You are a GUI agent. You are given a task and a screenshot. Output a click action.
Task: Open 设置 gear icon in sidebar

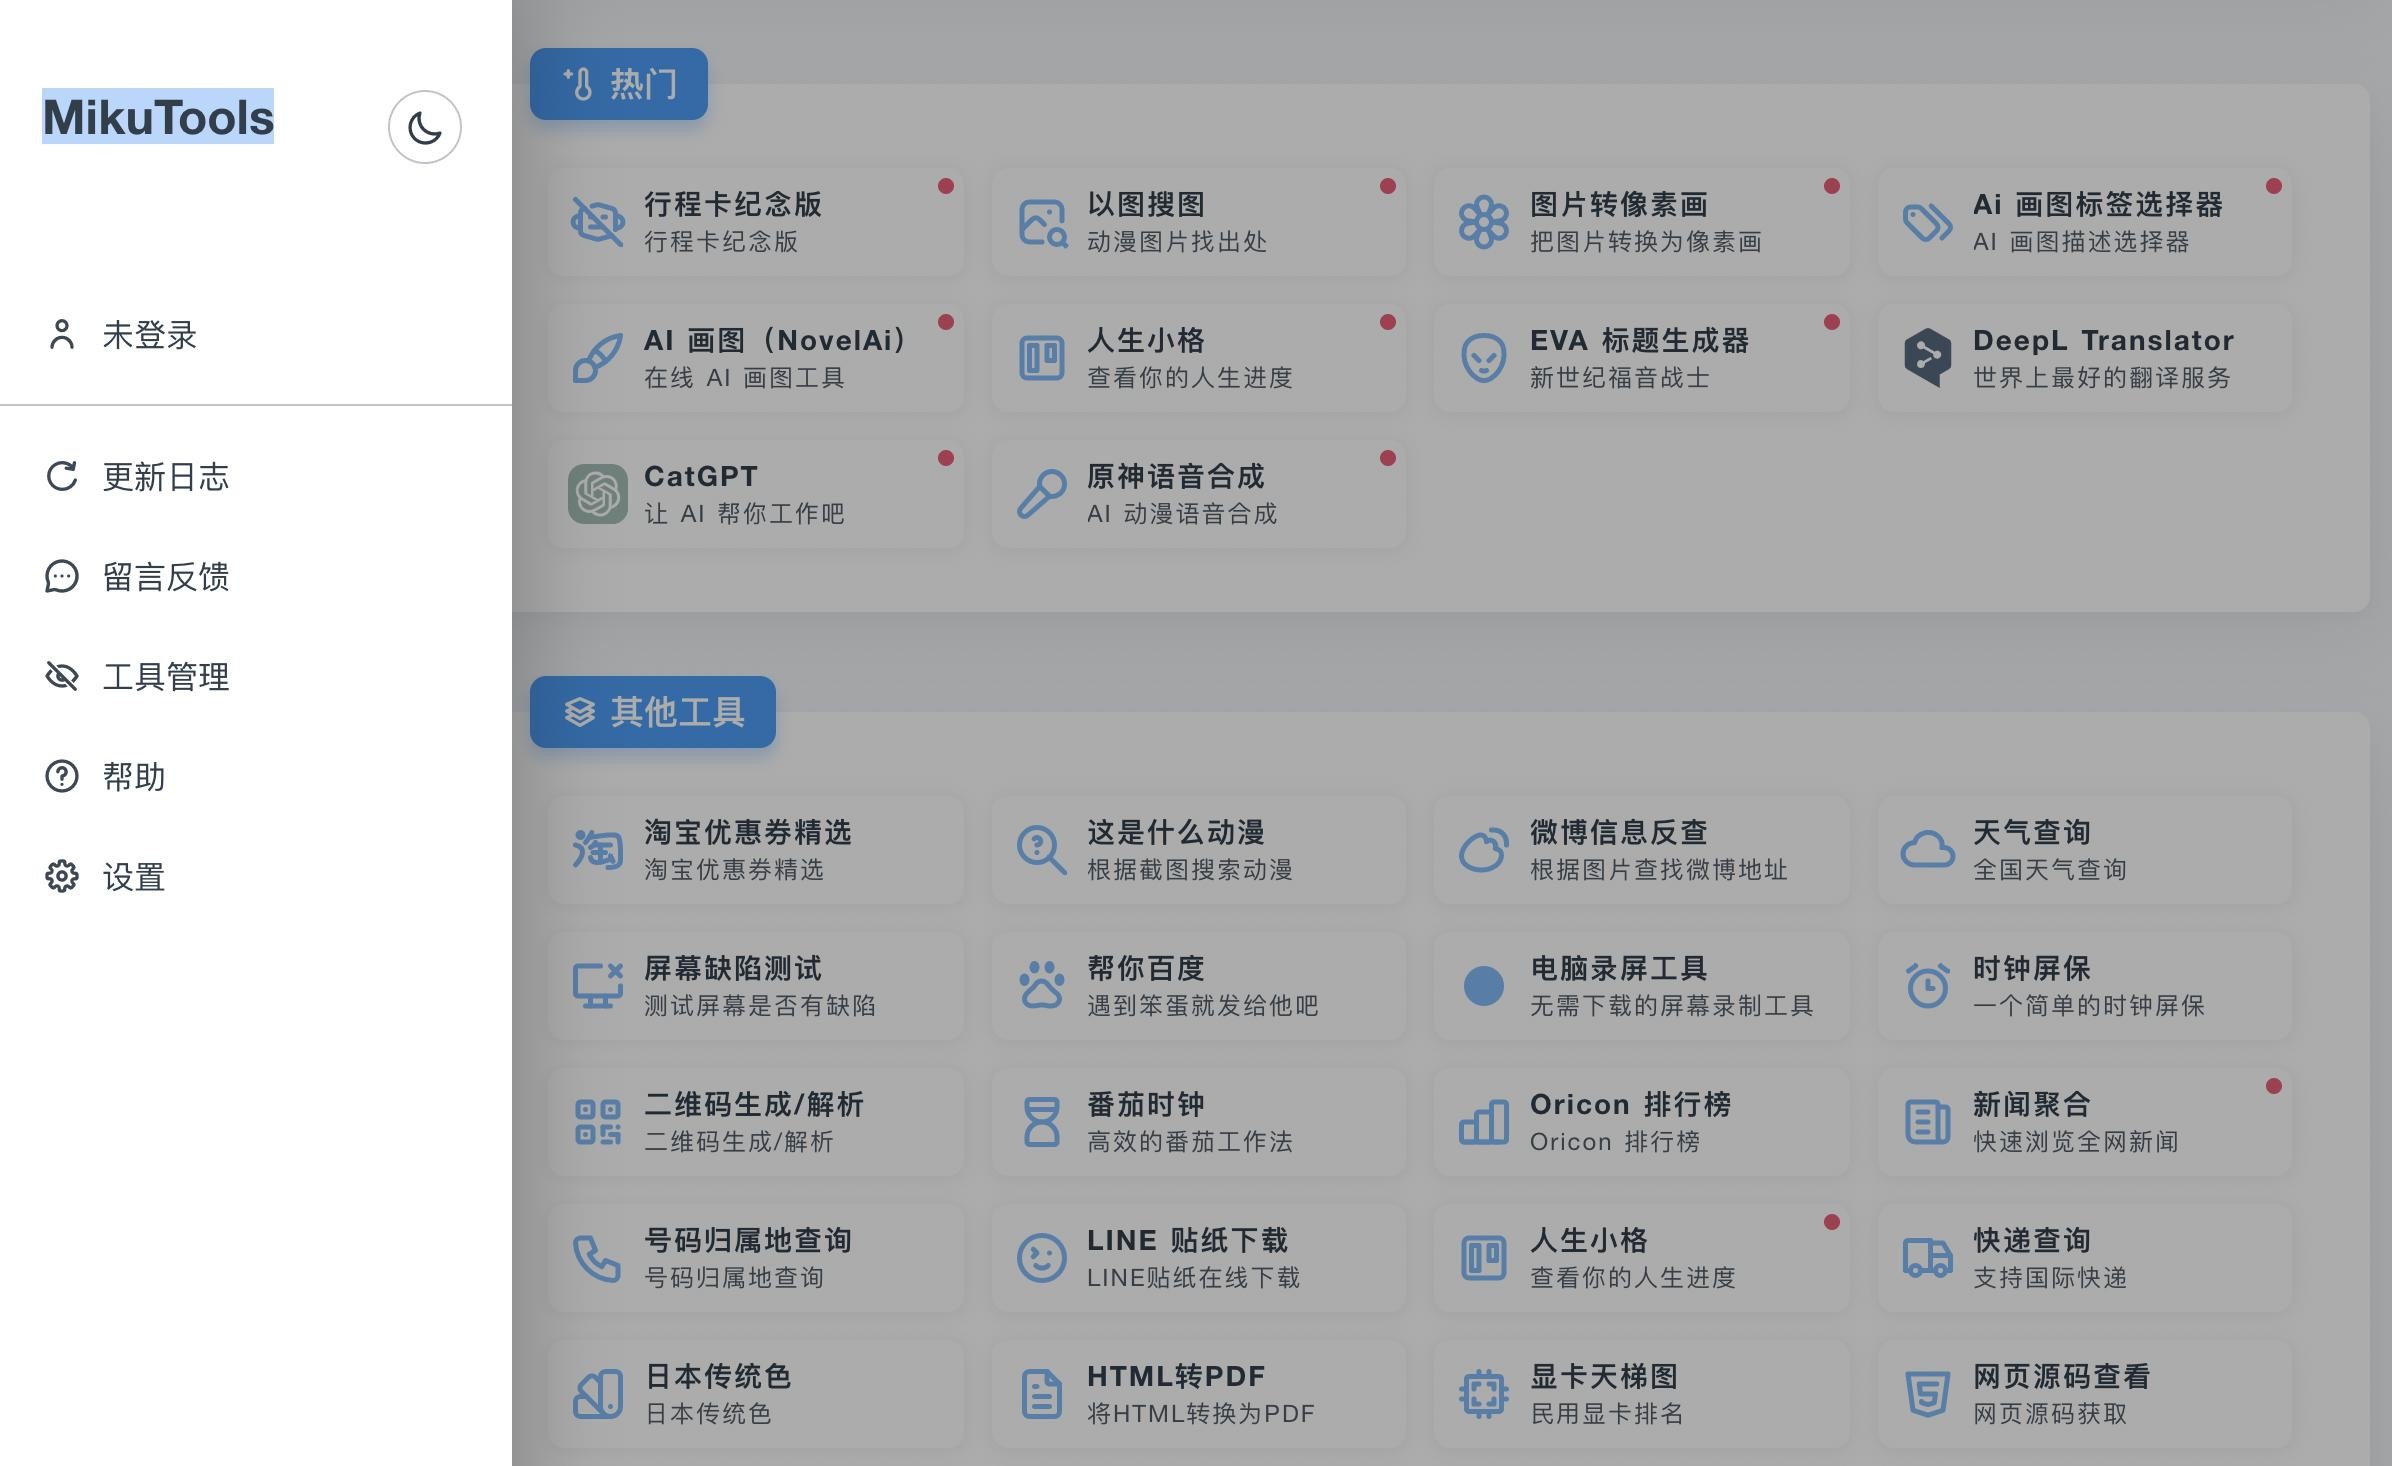[x=62, y=877]
